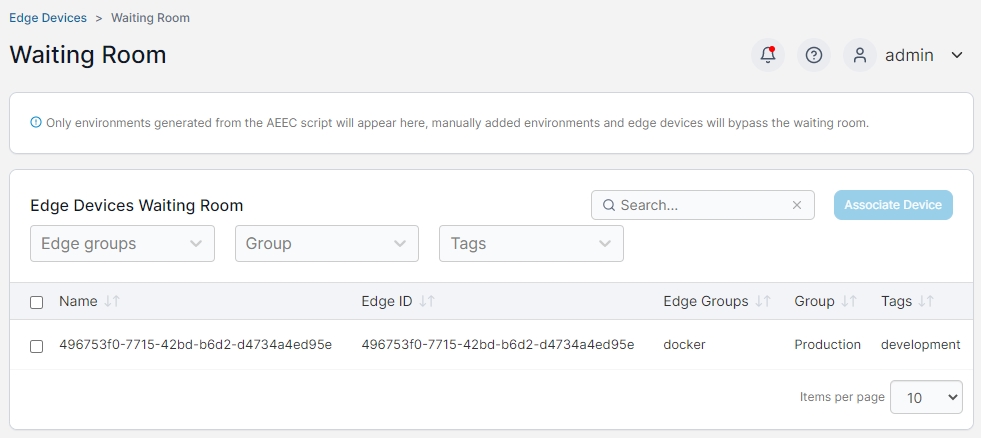Image resolution: width=981 pixels, height=438 pixels.
Task: Go to Edge Devices breadcrumb link
Action: 48,18
